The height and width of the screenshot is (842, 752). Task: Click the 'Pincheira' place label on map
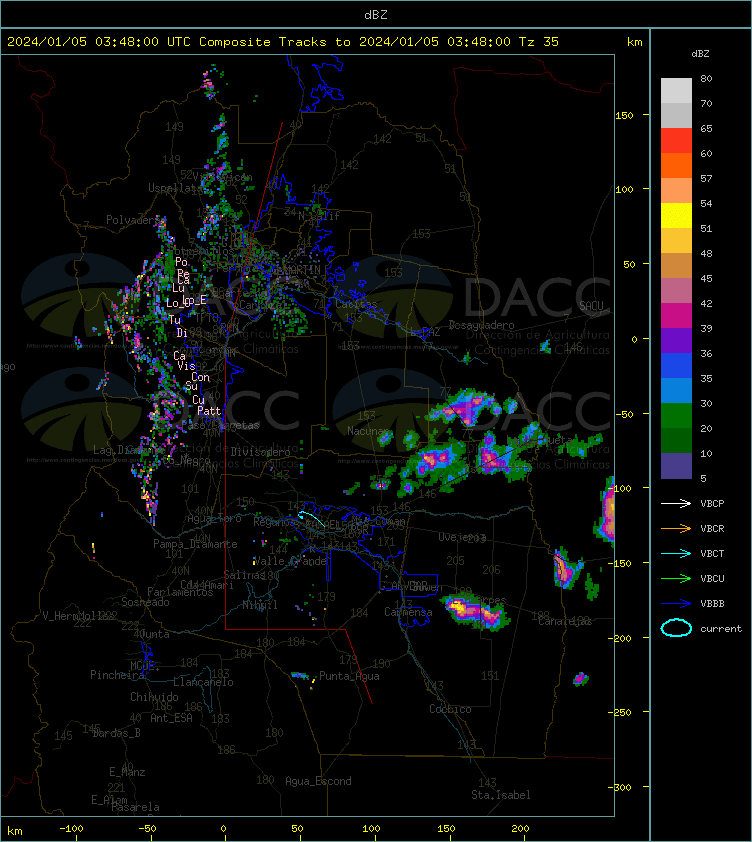click(x=117, y=675)
